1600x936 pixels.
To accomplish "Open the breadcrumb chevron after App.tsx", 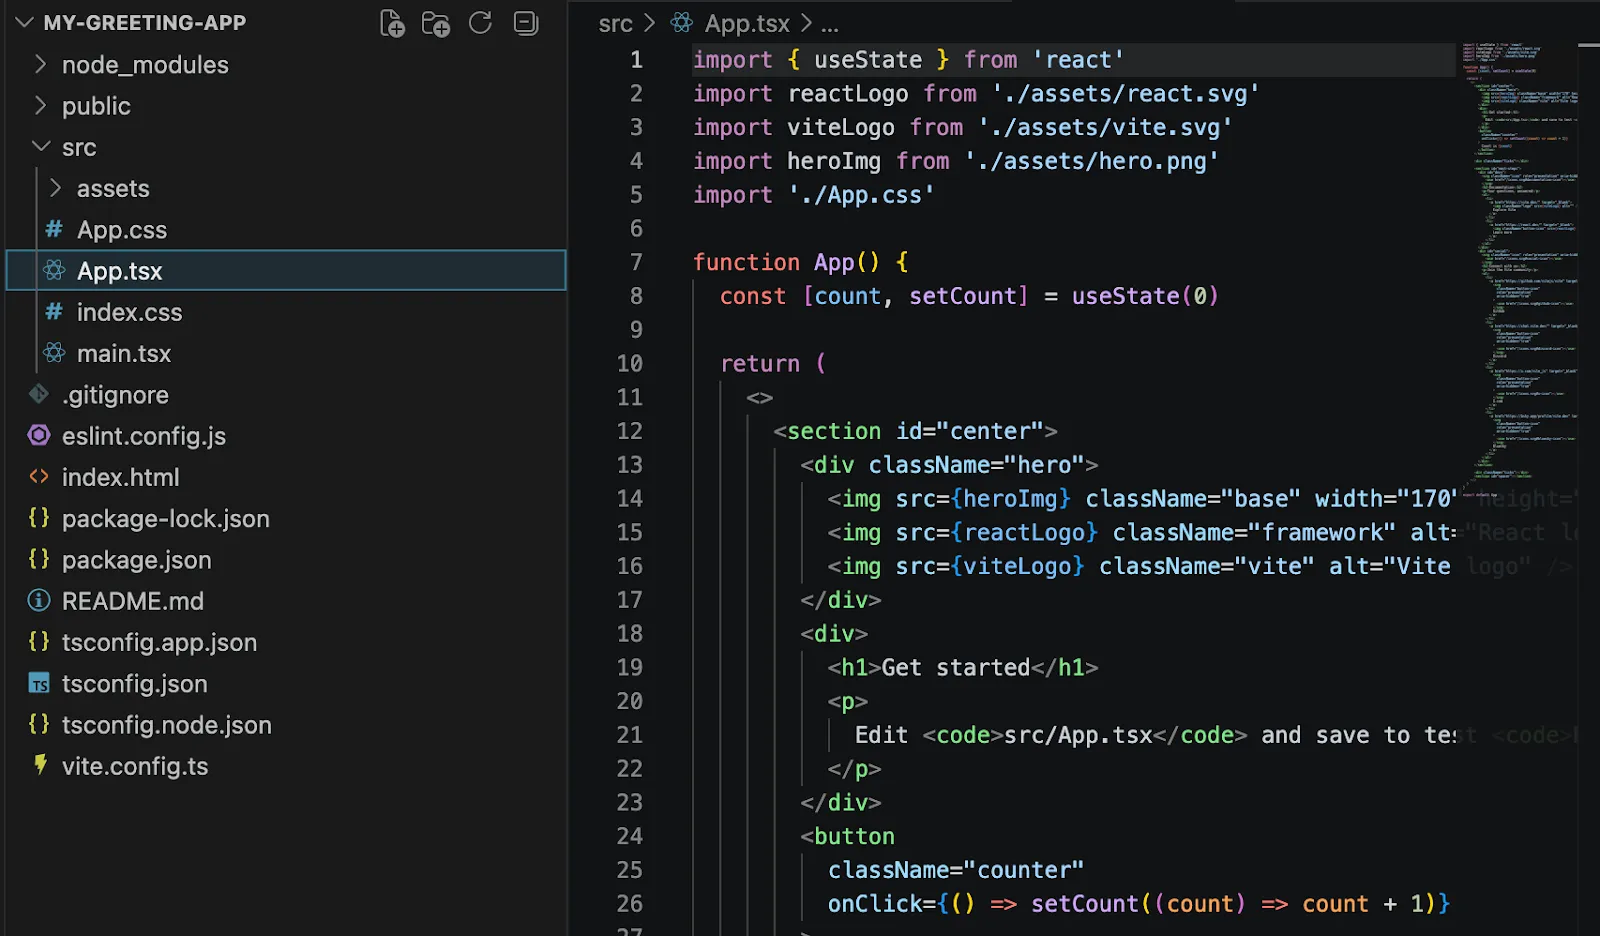I will (x=806, y=23).
